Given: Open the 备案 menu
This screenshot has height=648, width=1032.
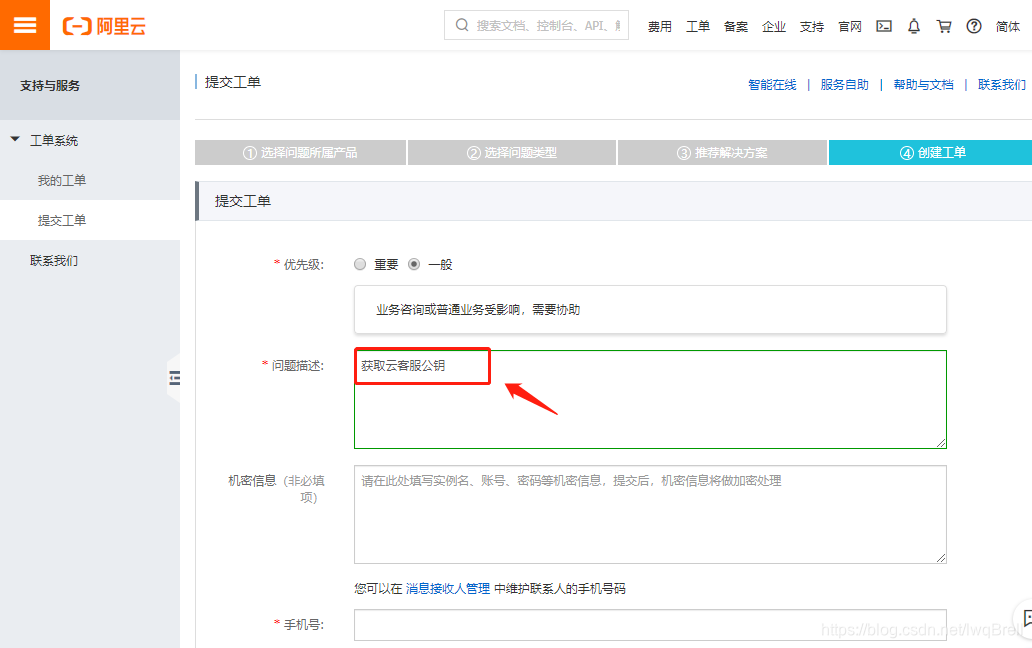Looking at the screenshot, I should 736,26.
